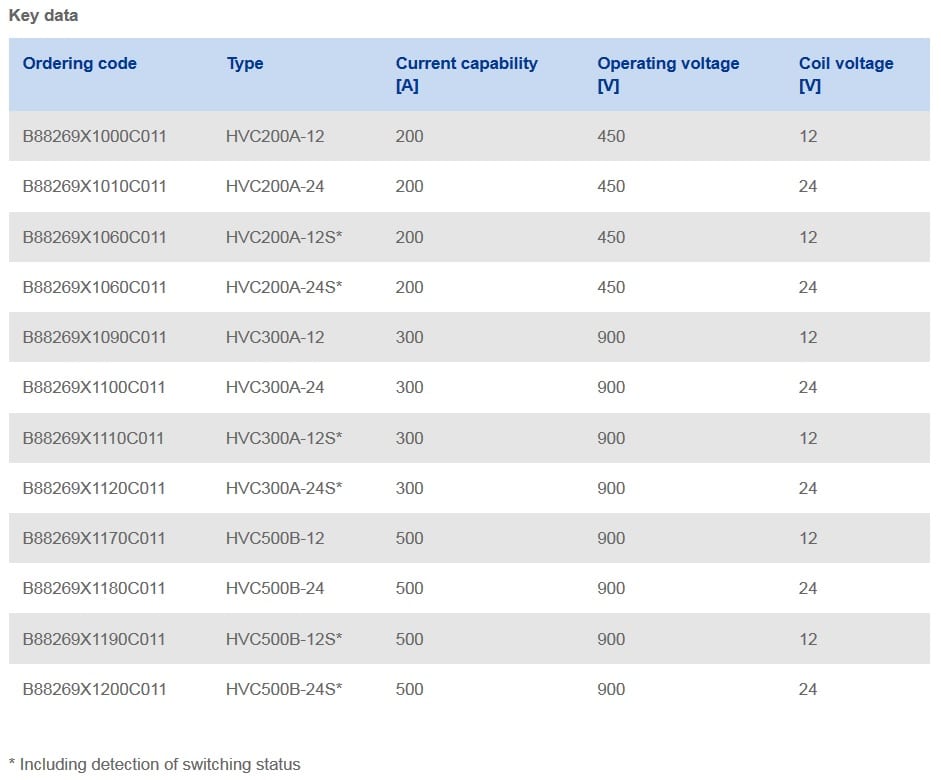Click the HVC200A-24S* type entry
941x780 pixels.
pos(284,287)
